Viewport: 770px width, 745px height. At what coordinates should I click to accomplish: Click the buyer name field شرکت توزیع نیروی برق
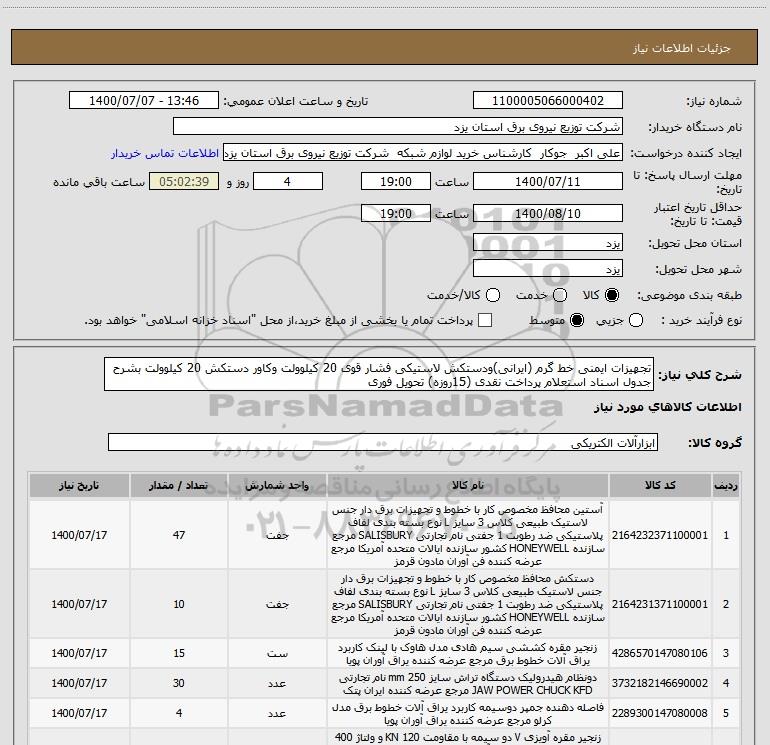(398, 127)
